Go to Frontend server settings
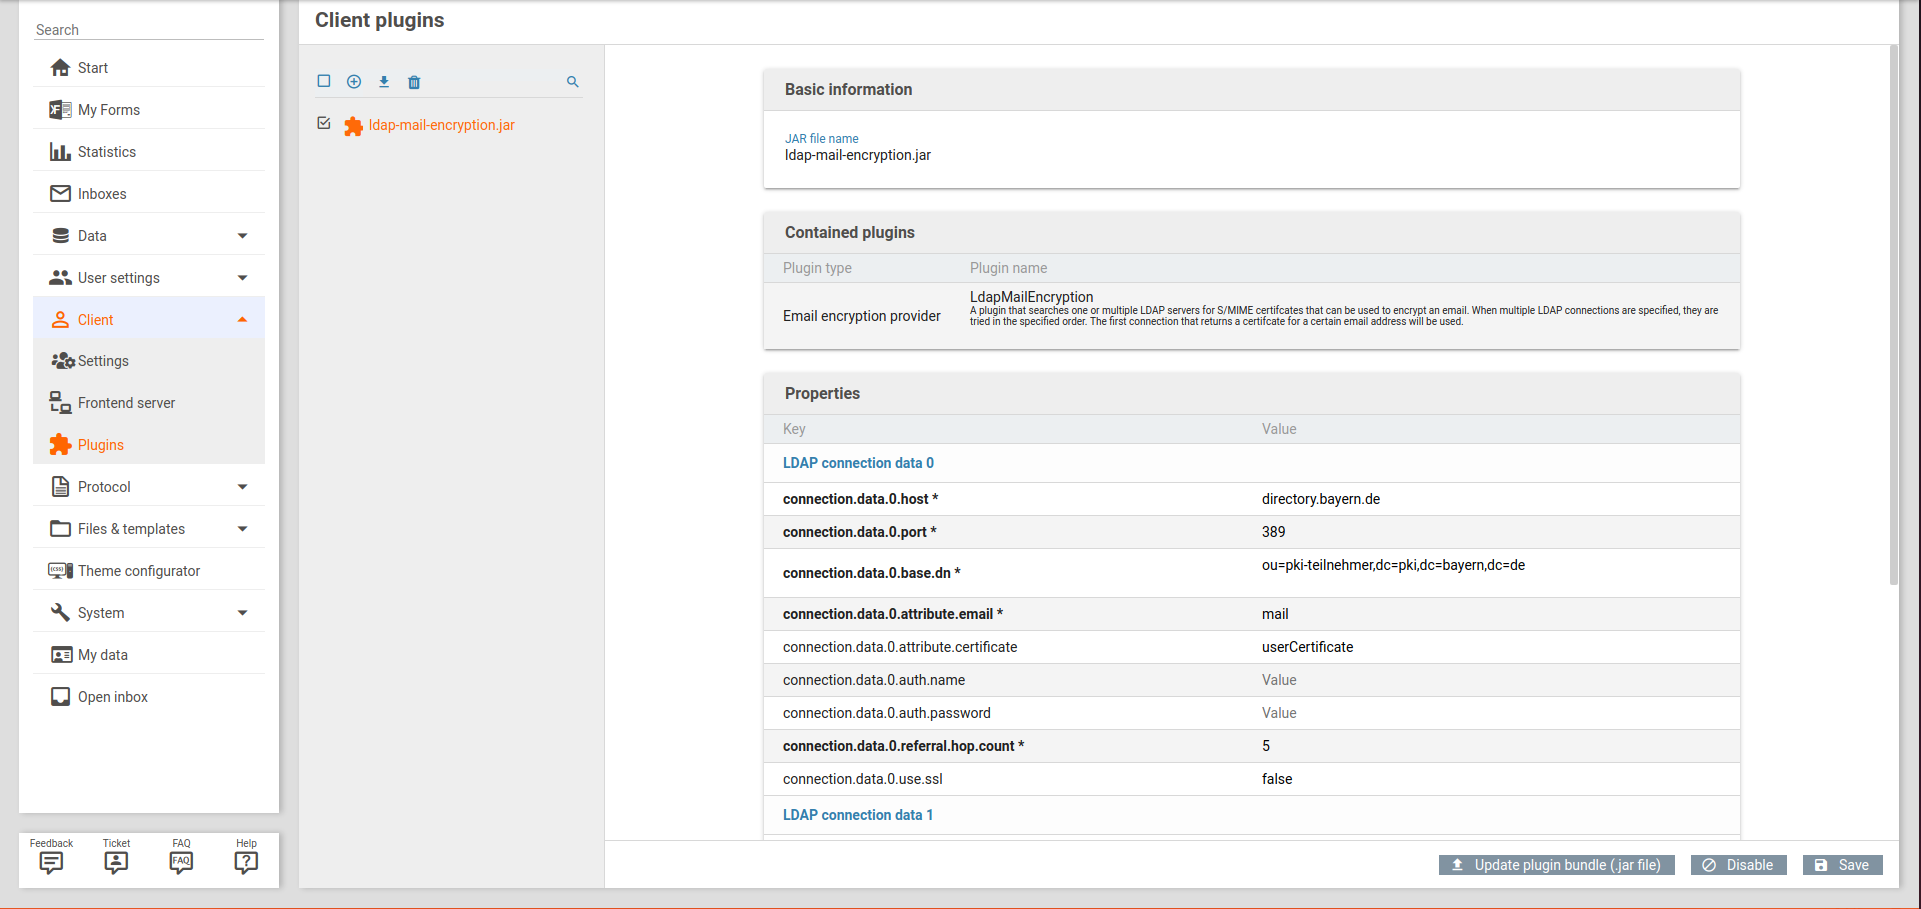The height and width of the screenshot is (909, 1921). click(x=126, y=403)
